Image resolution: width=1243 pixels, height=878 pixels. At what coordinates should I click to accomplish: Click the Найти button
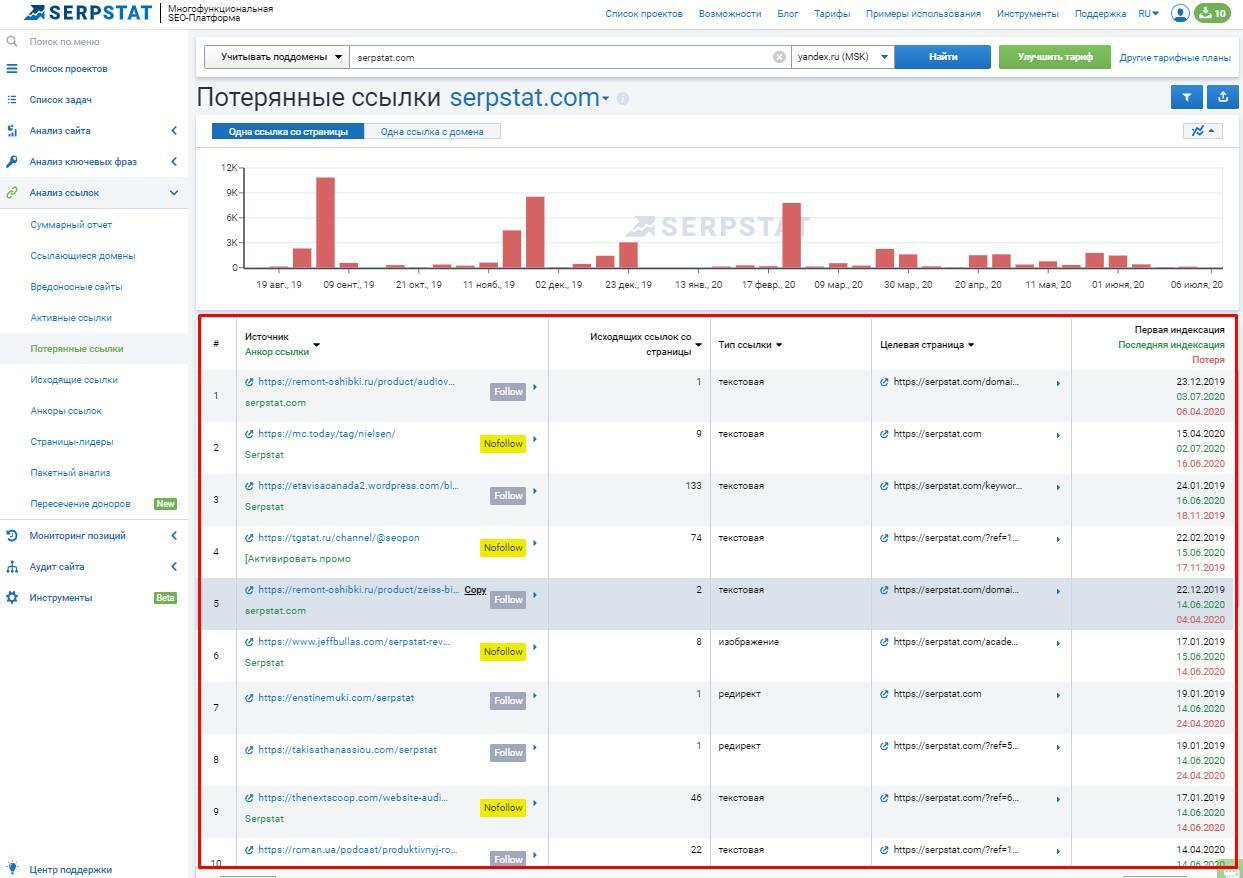tap(943, 57)
